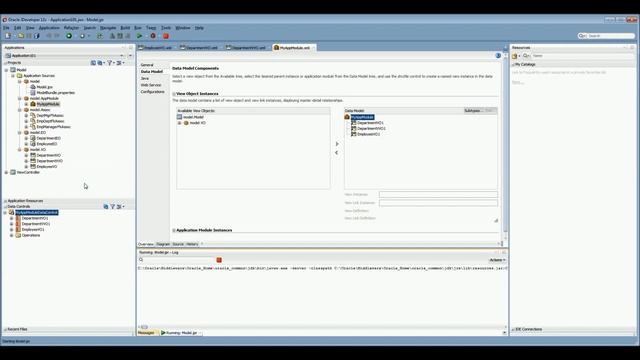640x360 pixels.
Task: Click the shuttle right arrow to add instance
Action: click(337, 144)
